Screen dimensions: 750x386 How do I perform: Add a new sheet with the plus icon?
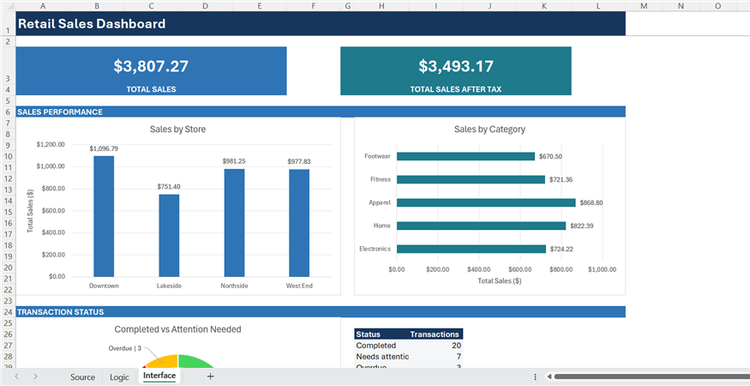tap(210, 376)
